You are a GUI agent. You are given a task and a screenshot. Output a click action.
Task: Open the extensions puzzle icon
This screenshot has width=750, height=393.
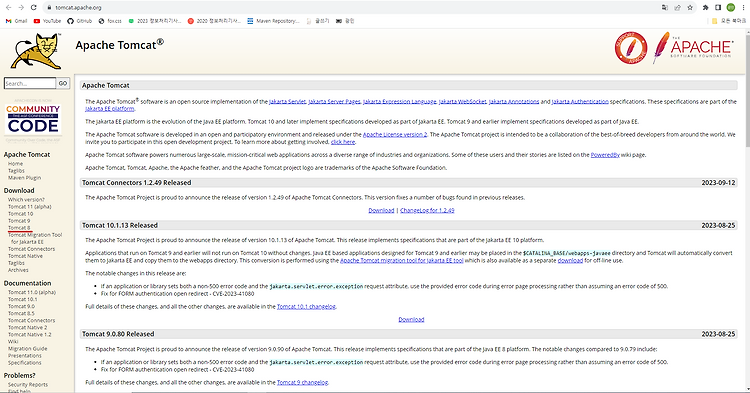coord(706,8)
